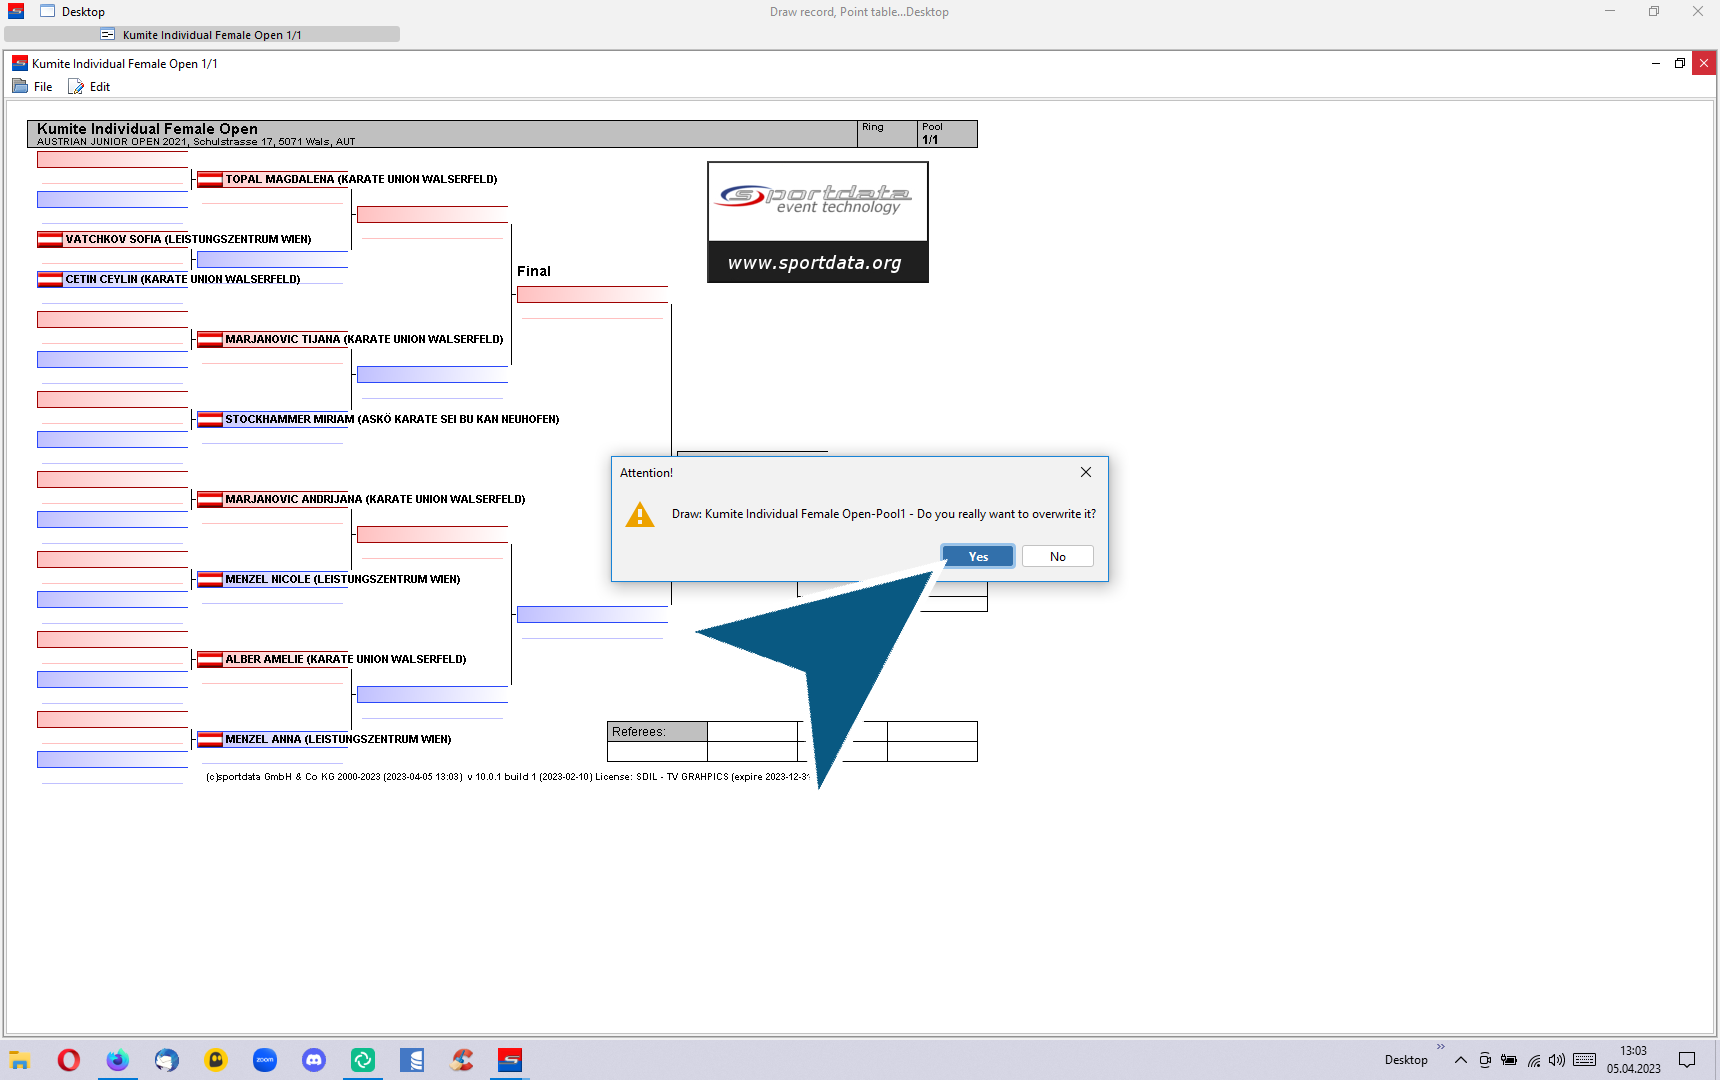Open the notification center icon
The image size is (1720, 1080).
pyautogui.click(x=1687, y=1060)
